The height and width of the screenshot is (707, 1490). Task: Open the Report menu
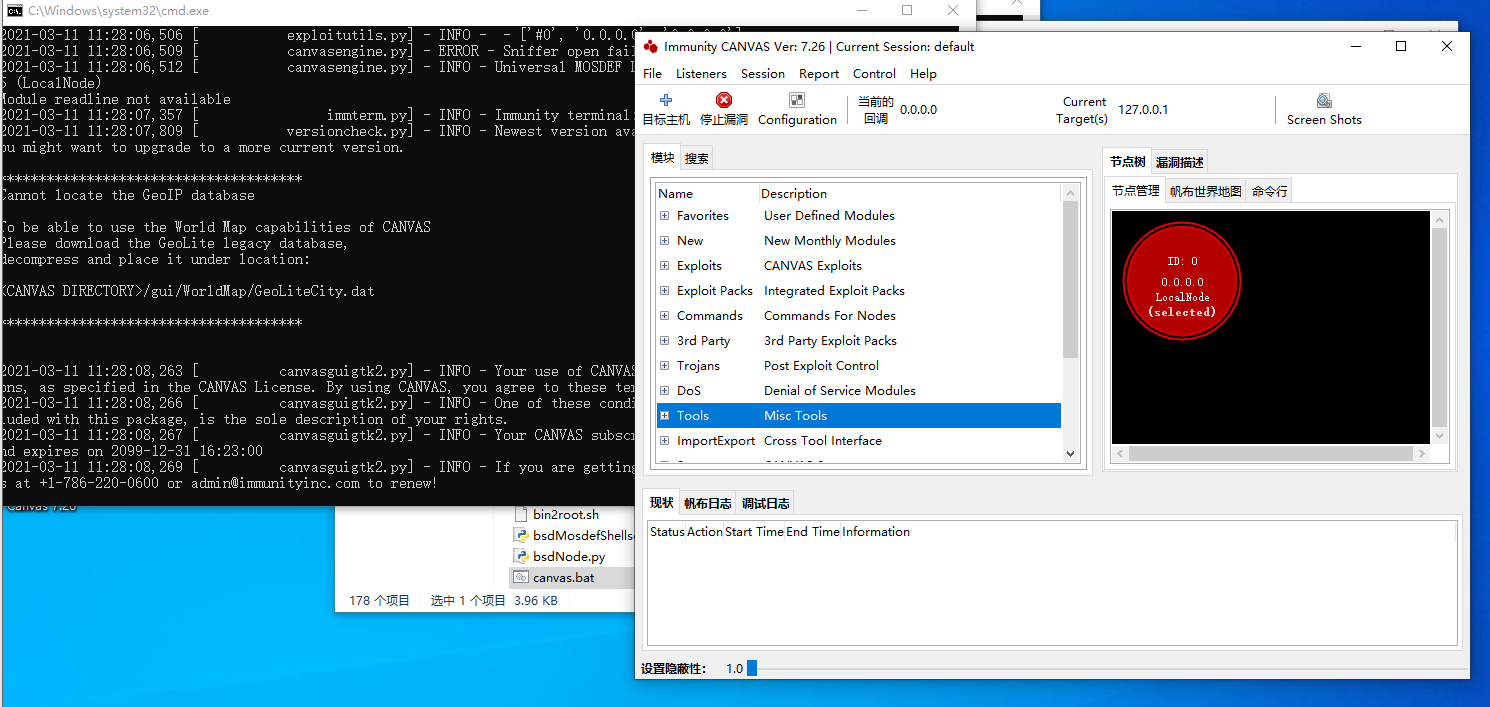pyautogui.click(x=819, y=73)
